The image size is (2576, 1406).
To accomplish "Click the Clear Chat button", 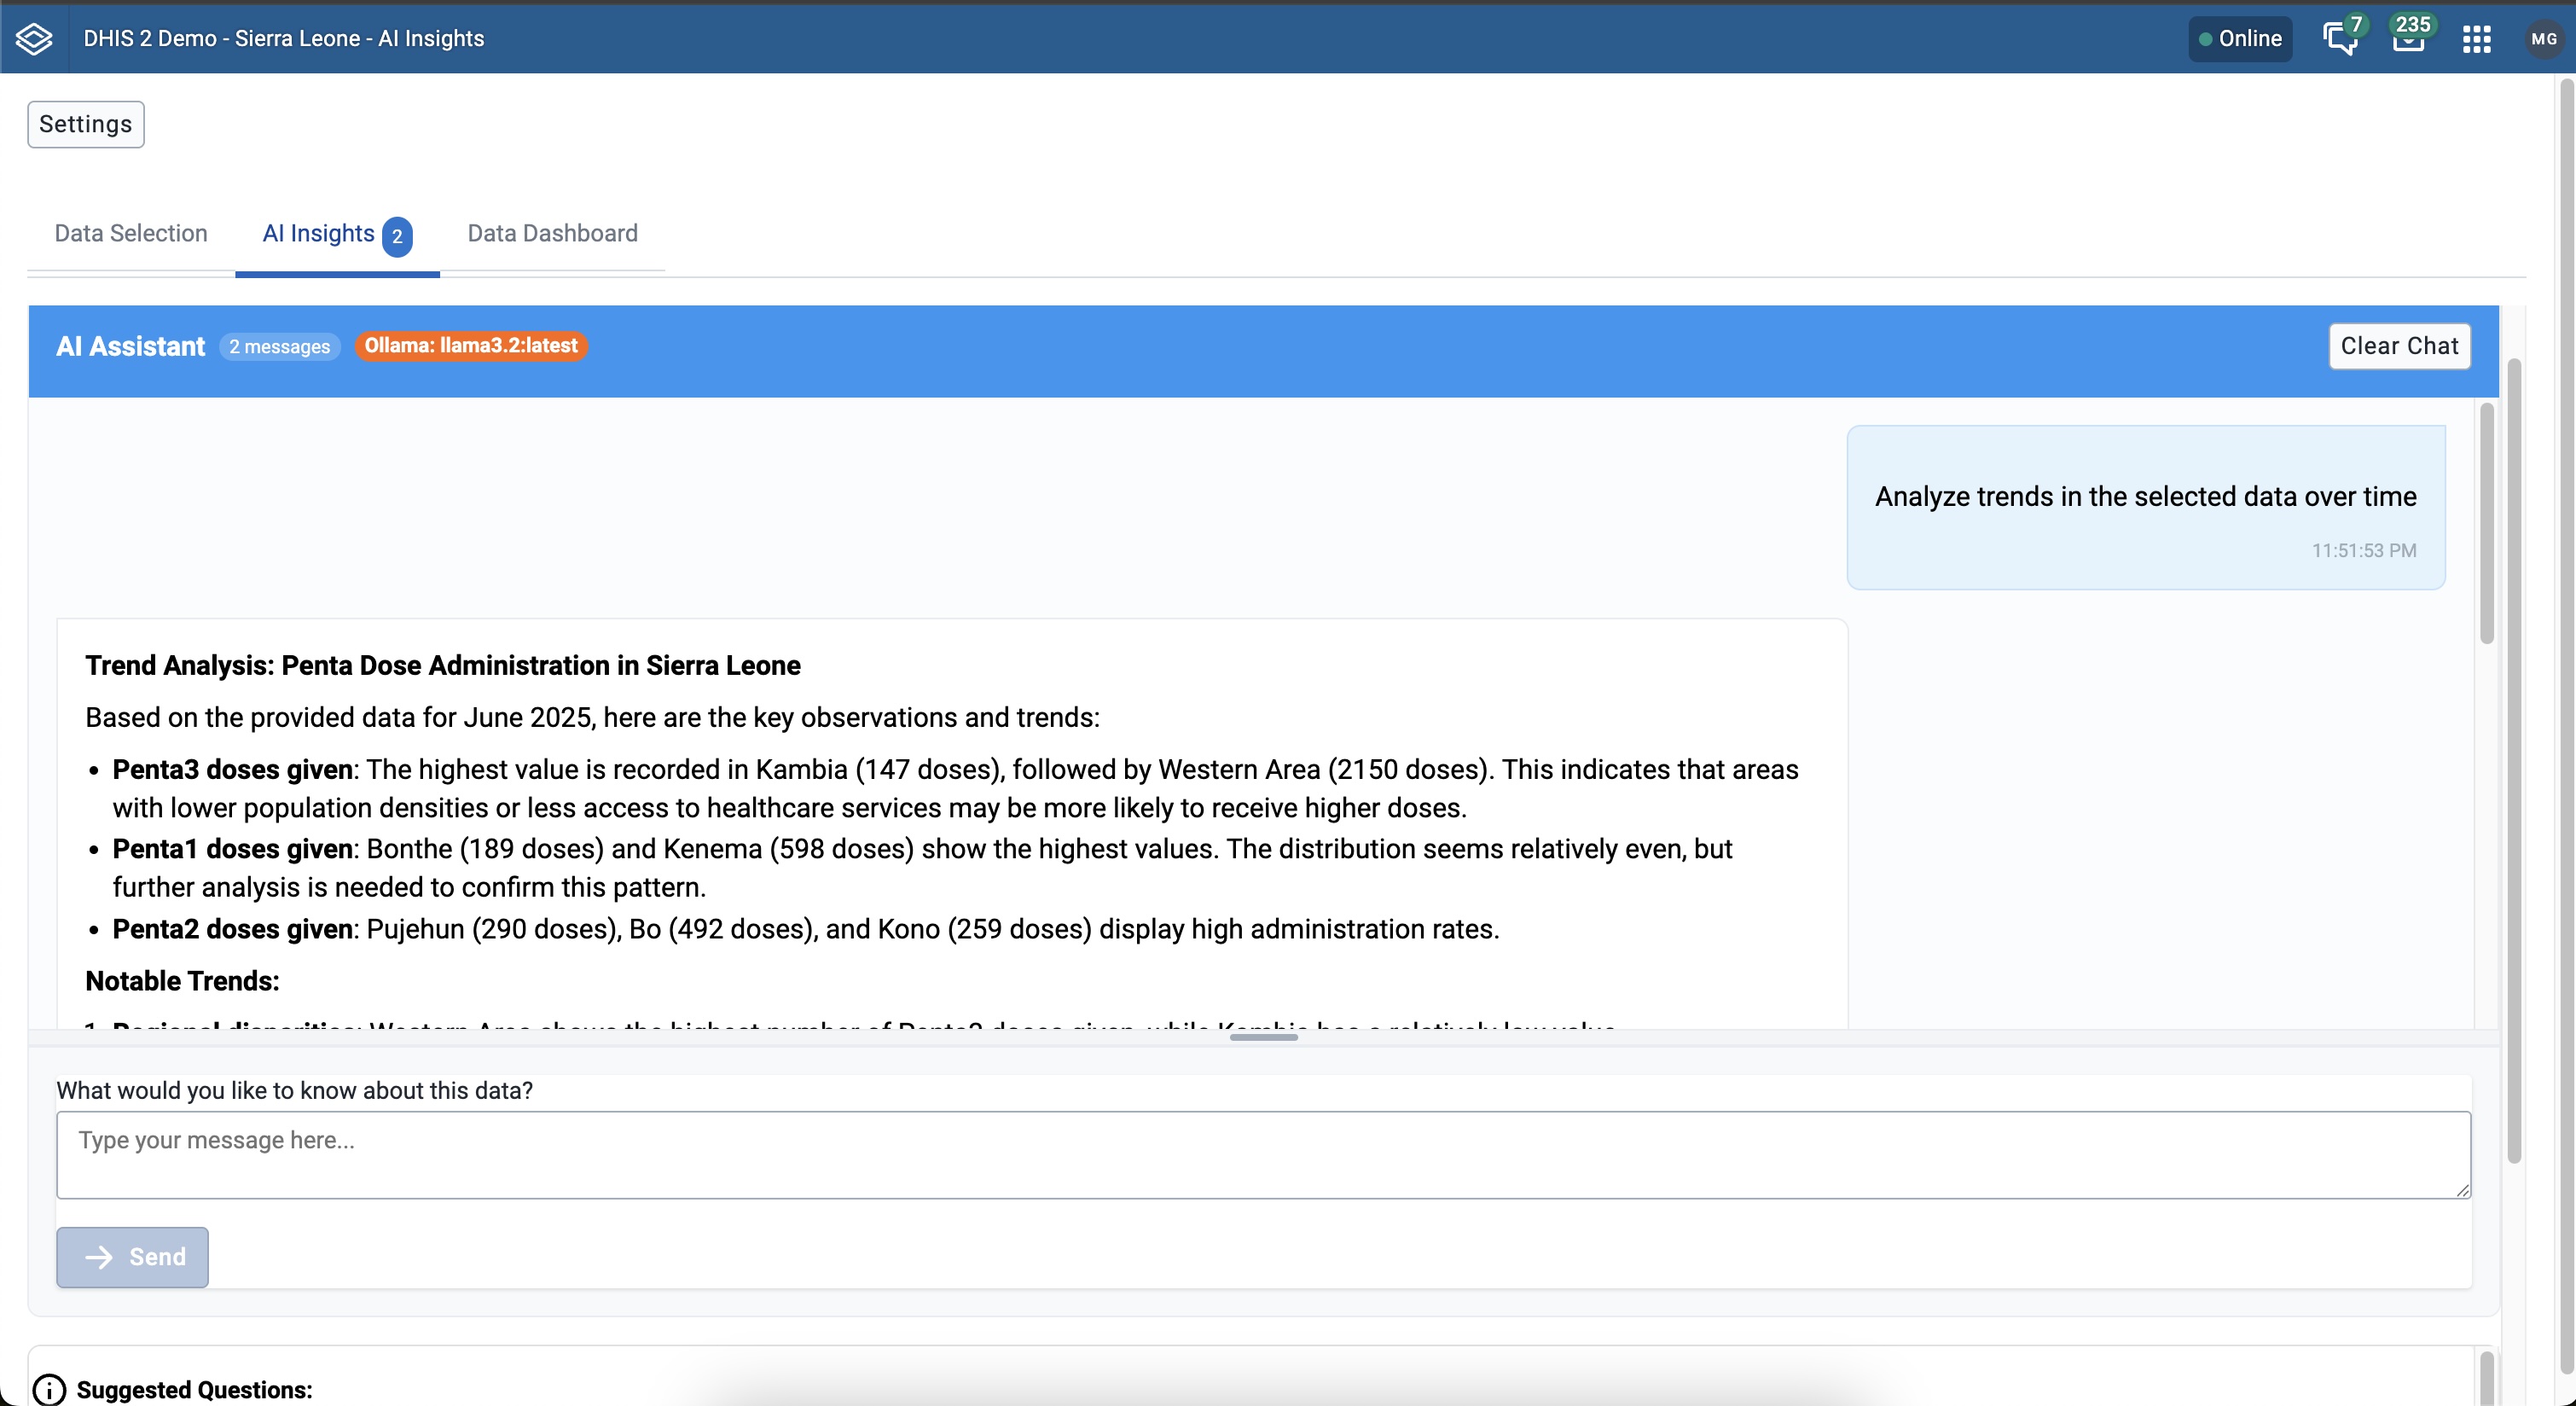I will click(2399, 346).
